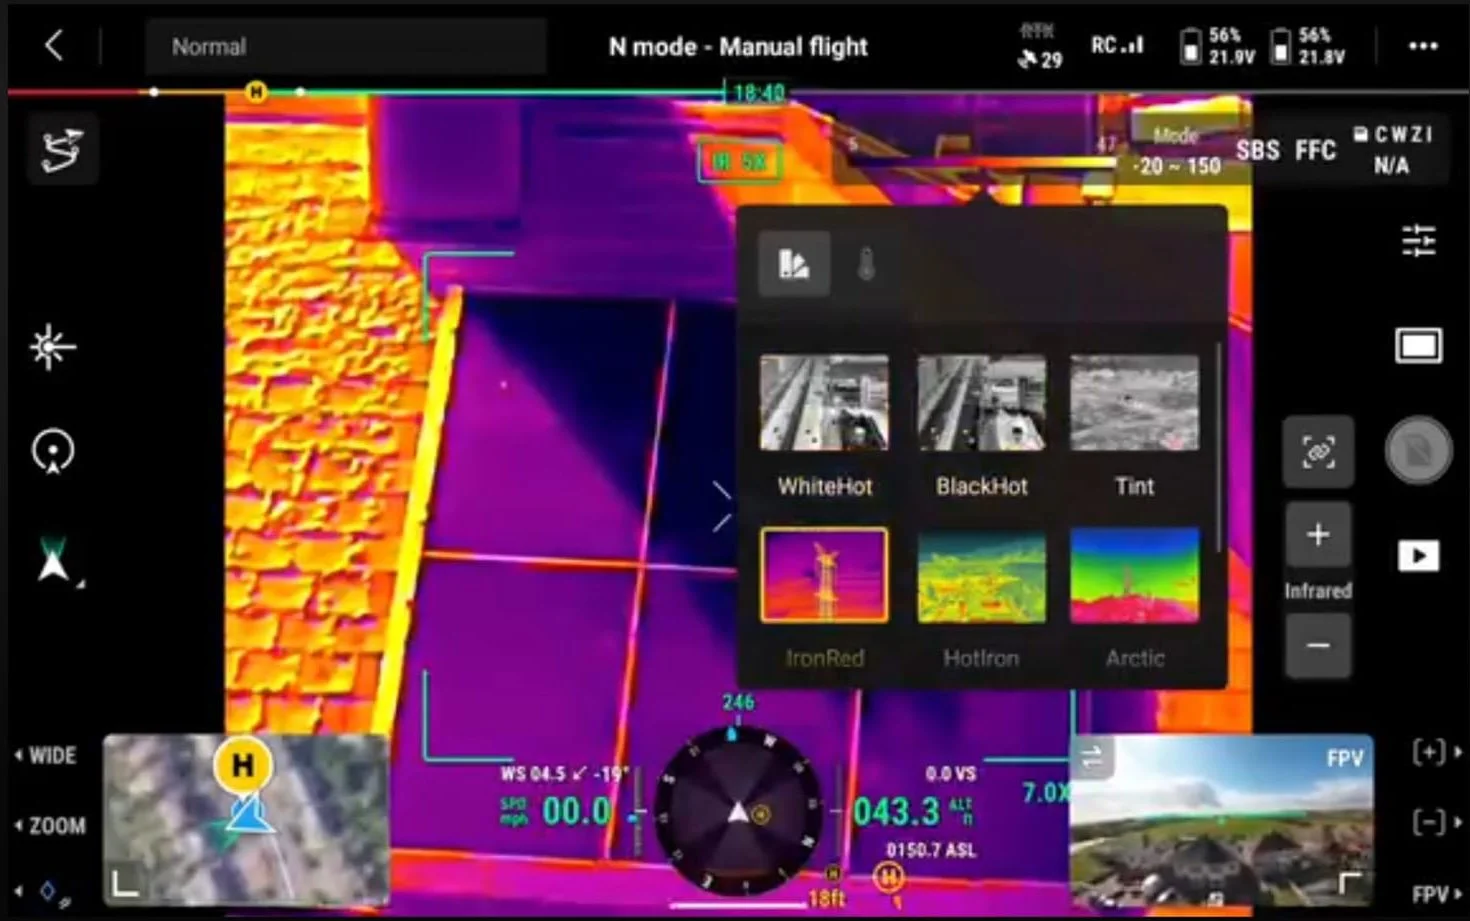The image size is (1470, 921).
Task: Open the CWZI storage settings
Action: pyautogui.click(x=1393, y=150)
